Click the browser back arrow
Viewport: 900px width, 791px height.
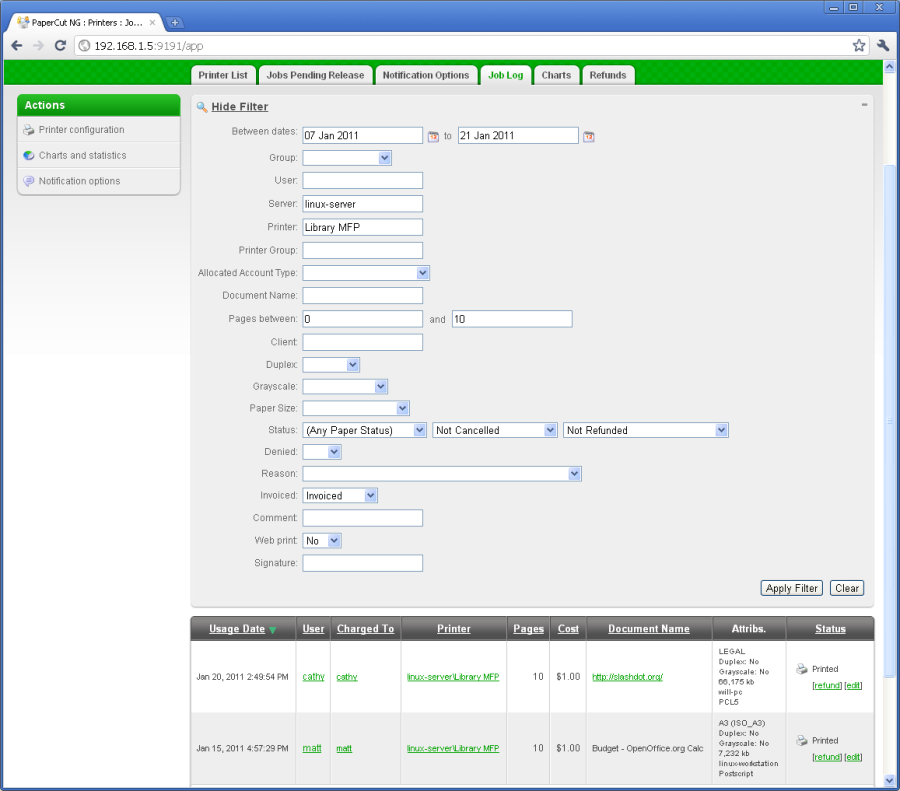tap(17, 45)
